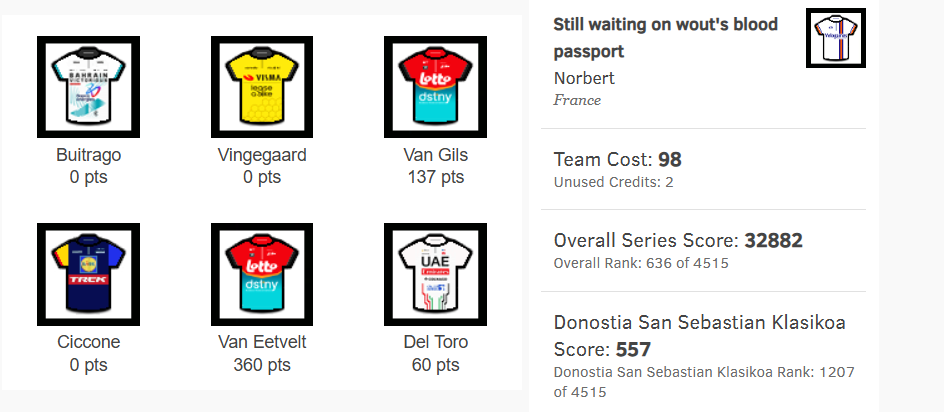The height and width of the screenshot is (412, 944).
Task: Select the Overall Series Score 32882 line
Action: pyautogui.click(x=678, y=240)
